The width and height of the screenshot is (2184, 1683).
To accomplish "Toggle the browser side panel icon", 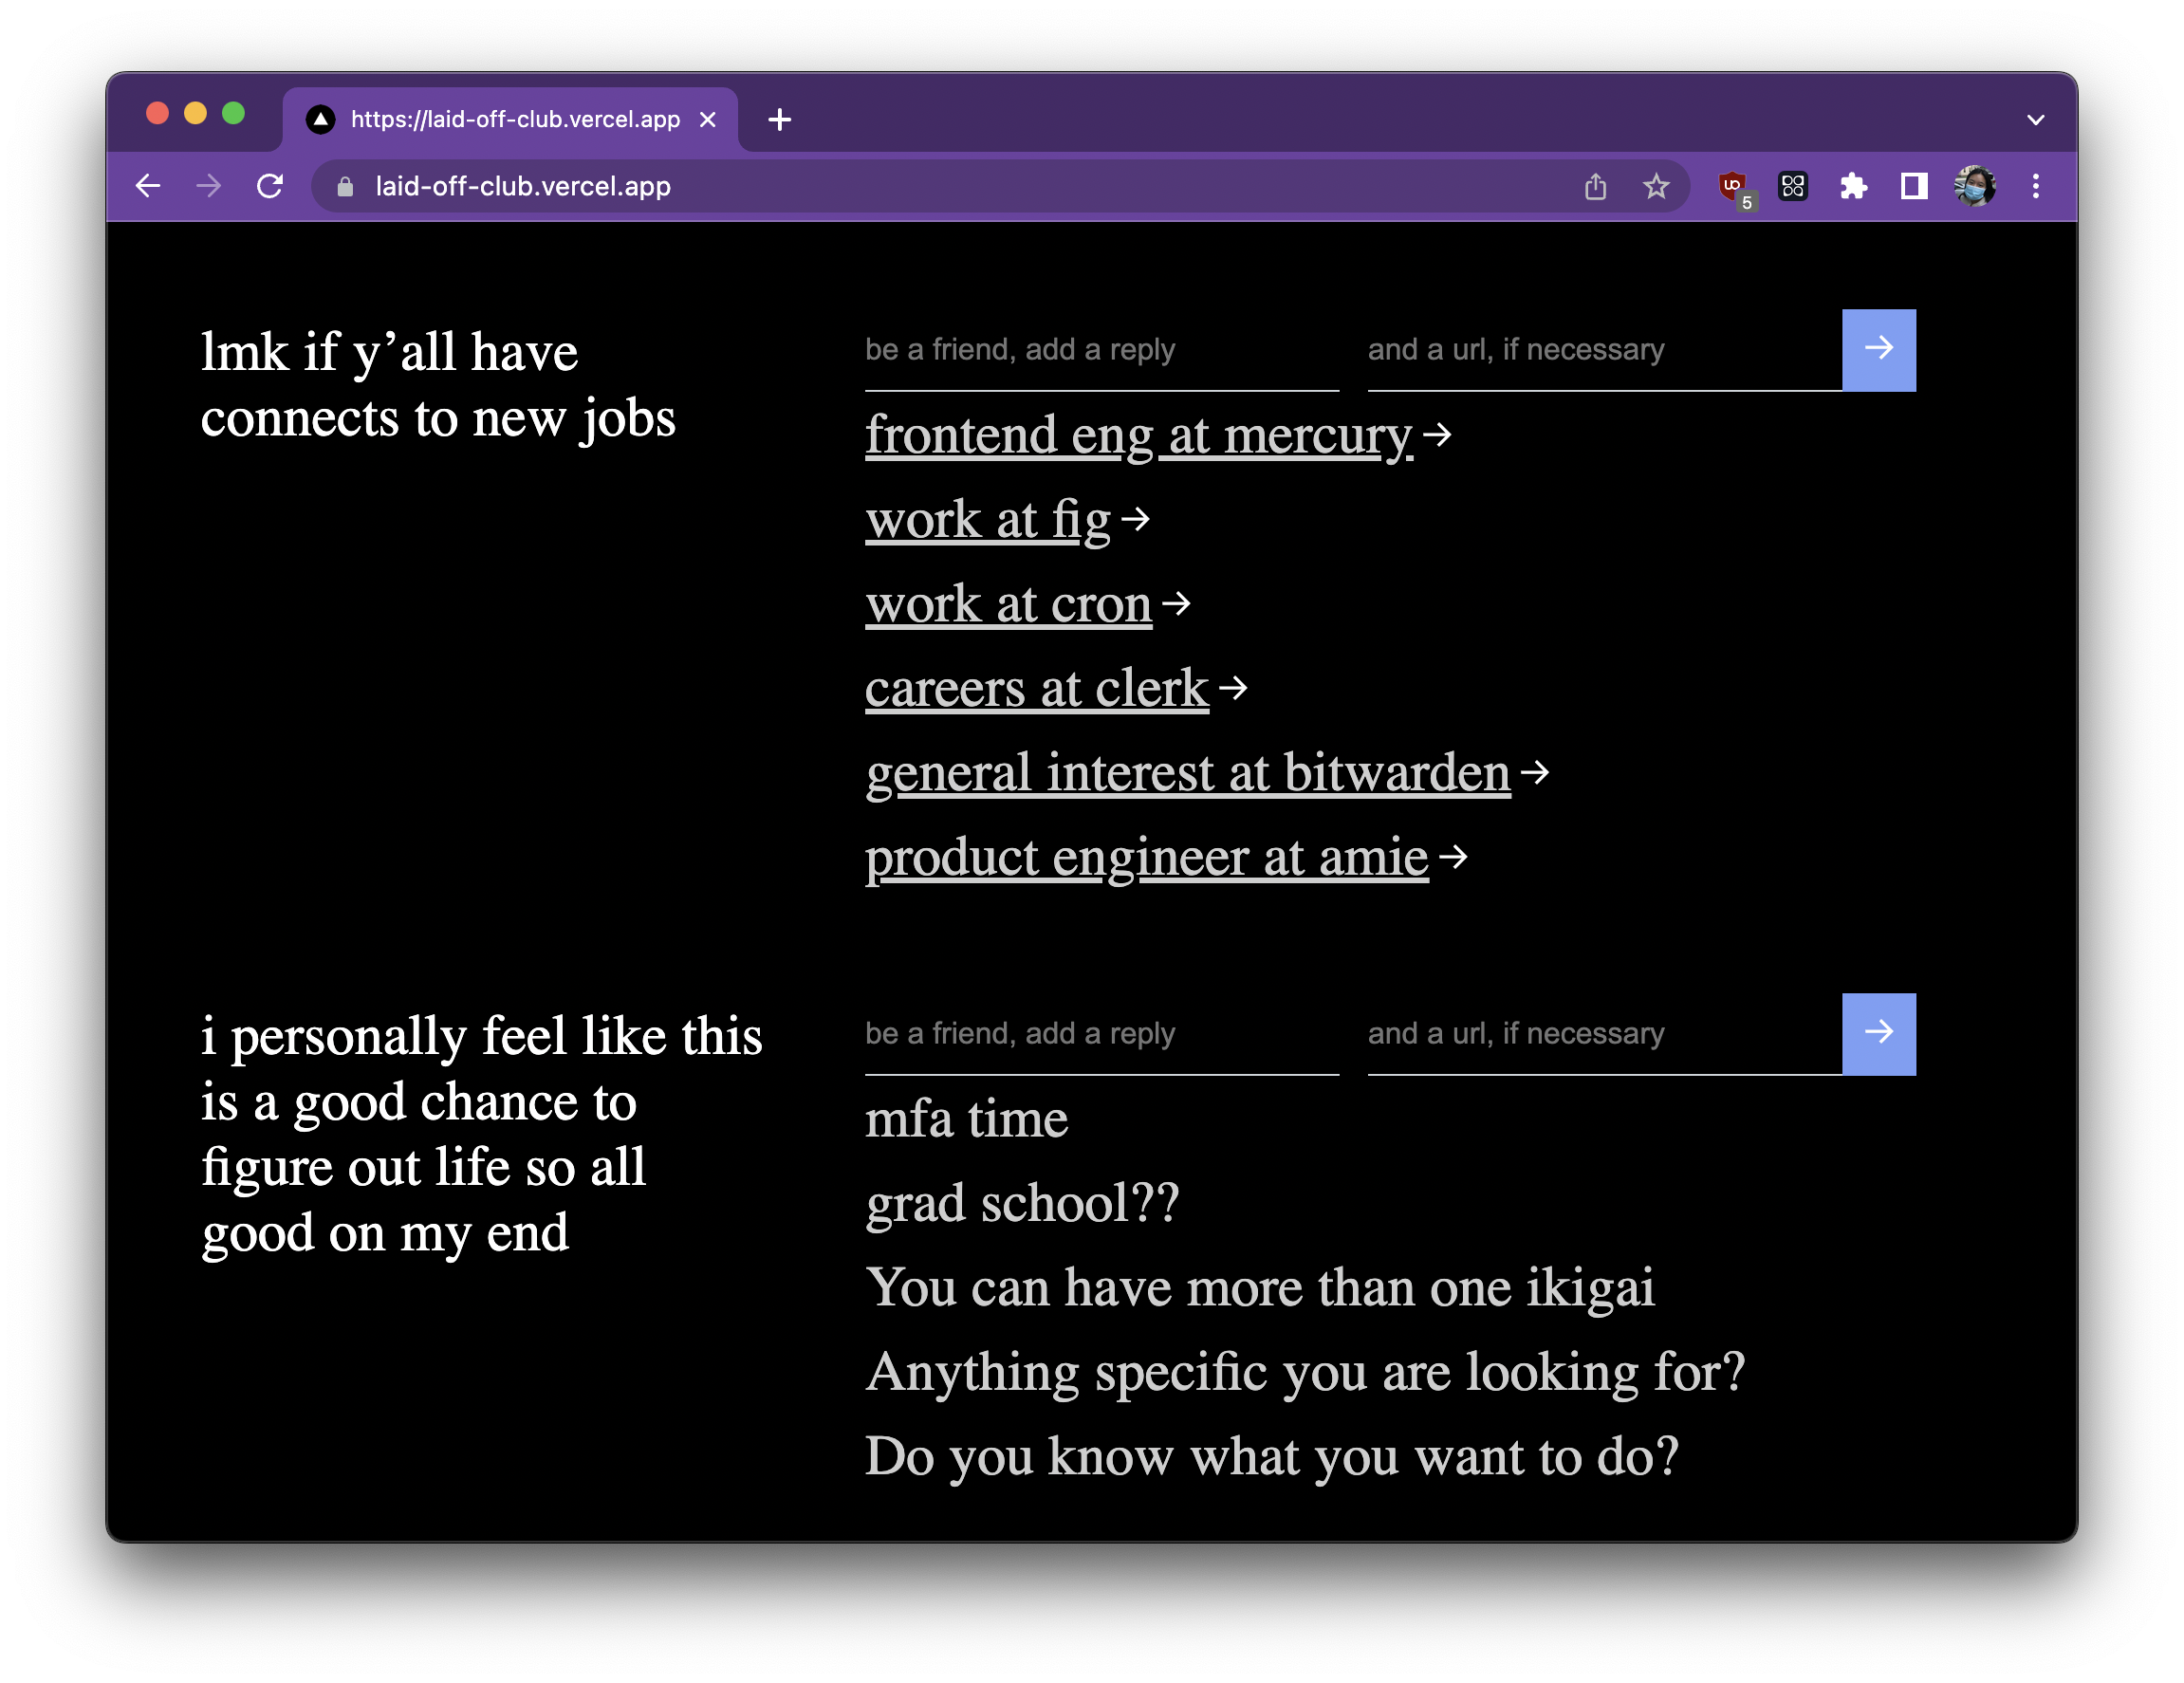I will click(1913, 186).
